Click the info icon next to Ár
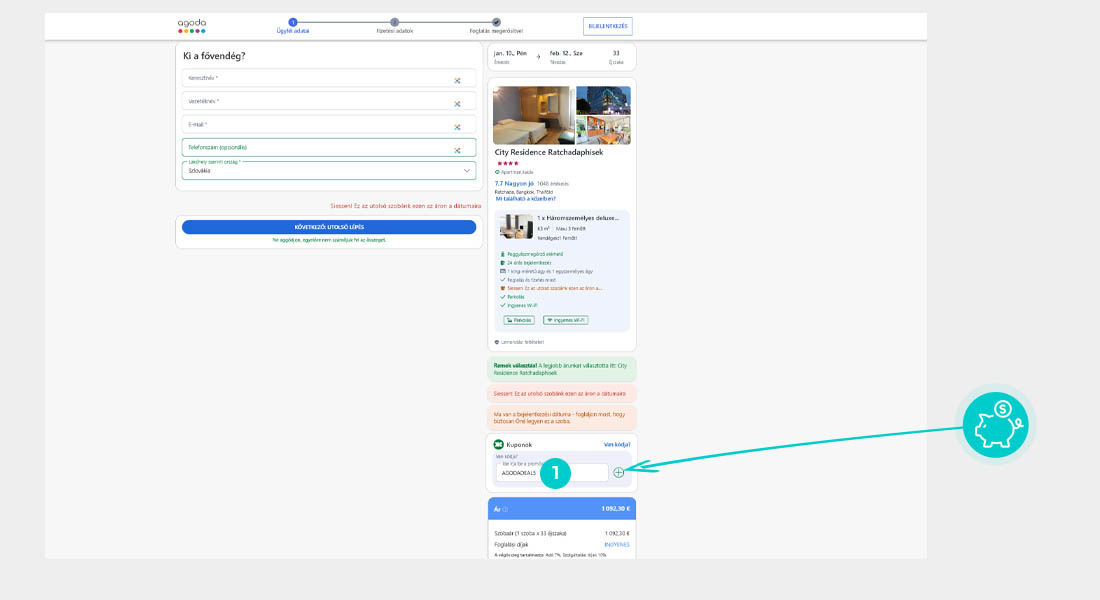1100x600 pixels. (505, 509)
